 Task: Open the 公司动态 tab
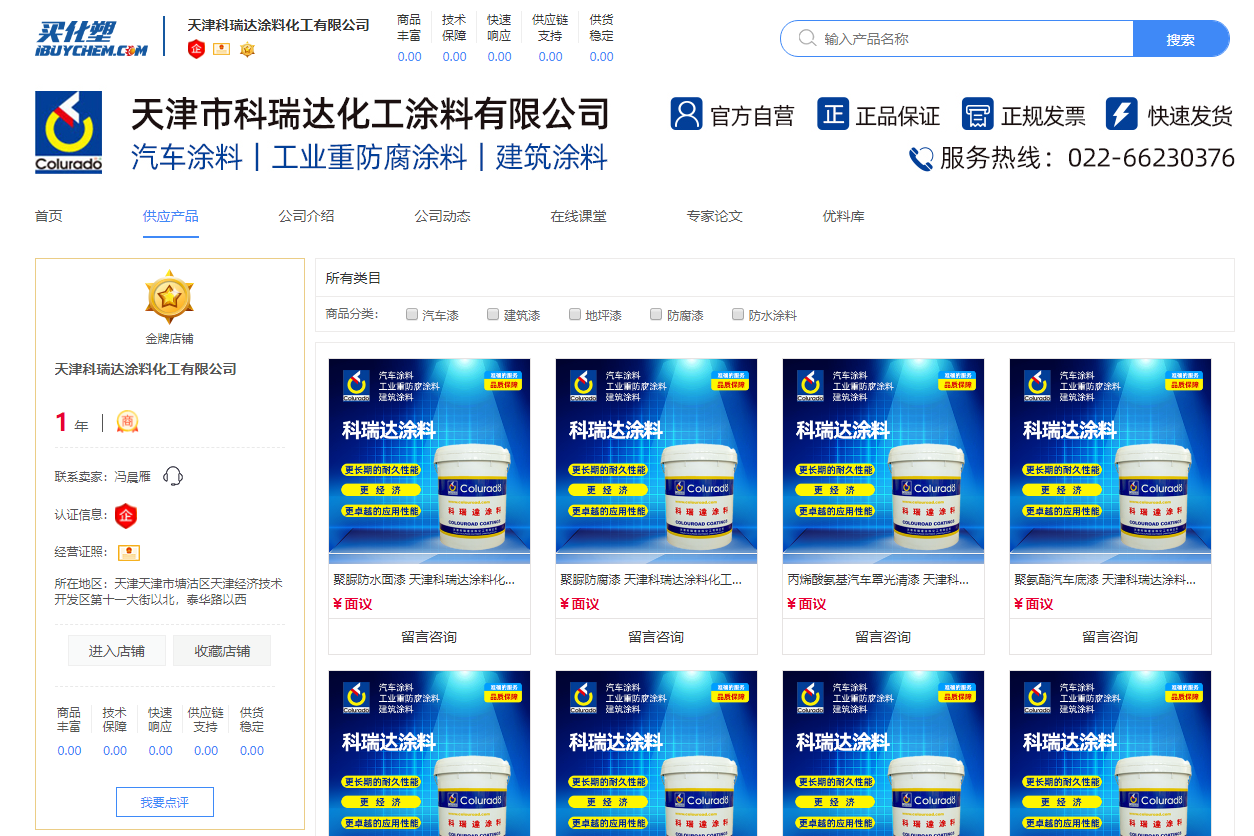point(443,216)
